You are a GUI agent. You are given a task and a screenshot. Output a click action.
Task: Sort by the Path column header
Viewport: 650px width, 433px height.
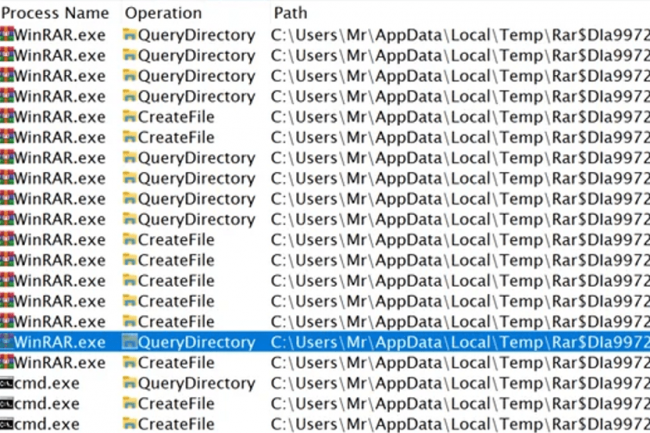coord(290,13)
